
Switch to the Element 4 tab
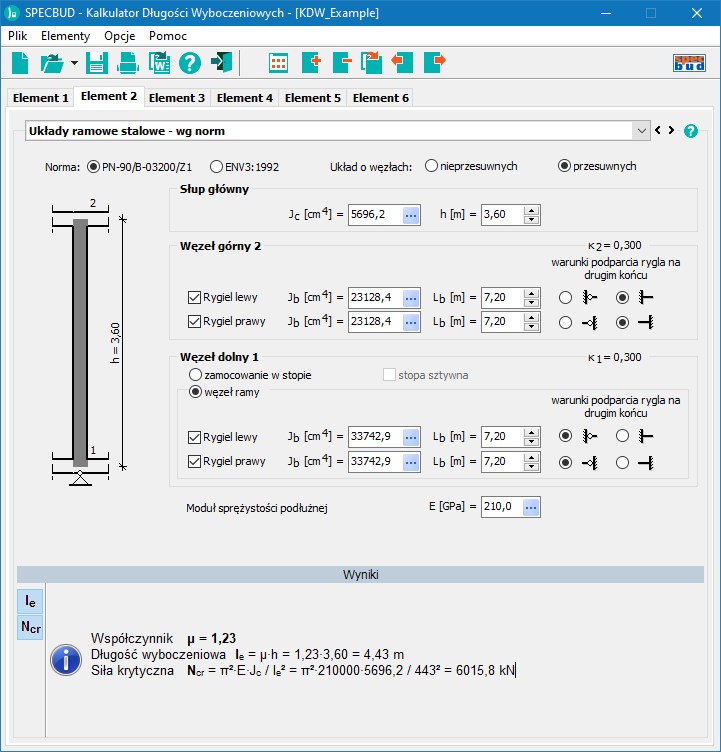(245, 98)
